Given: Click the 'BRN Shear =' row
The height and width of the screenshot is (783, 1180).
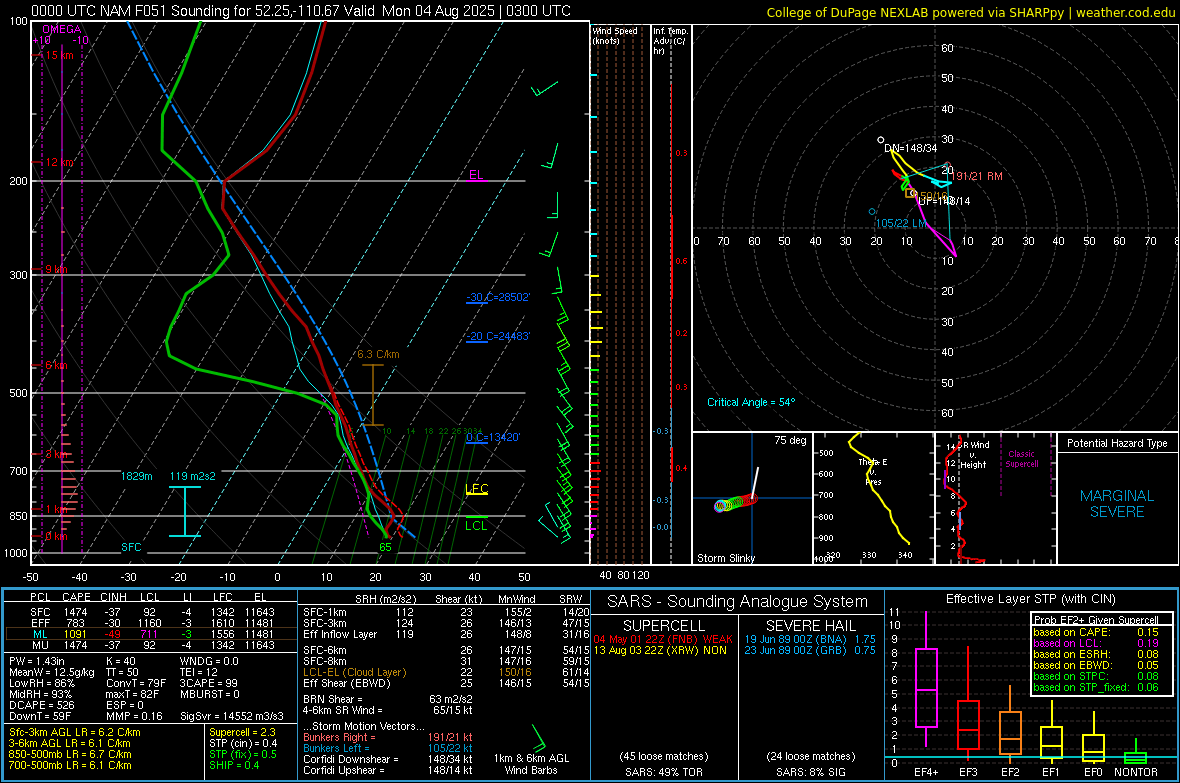Looking at the screenshot, I should pos(388,699).
